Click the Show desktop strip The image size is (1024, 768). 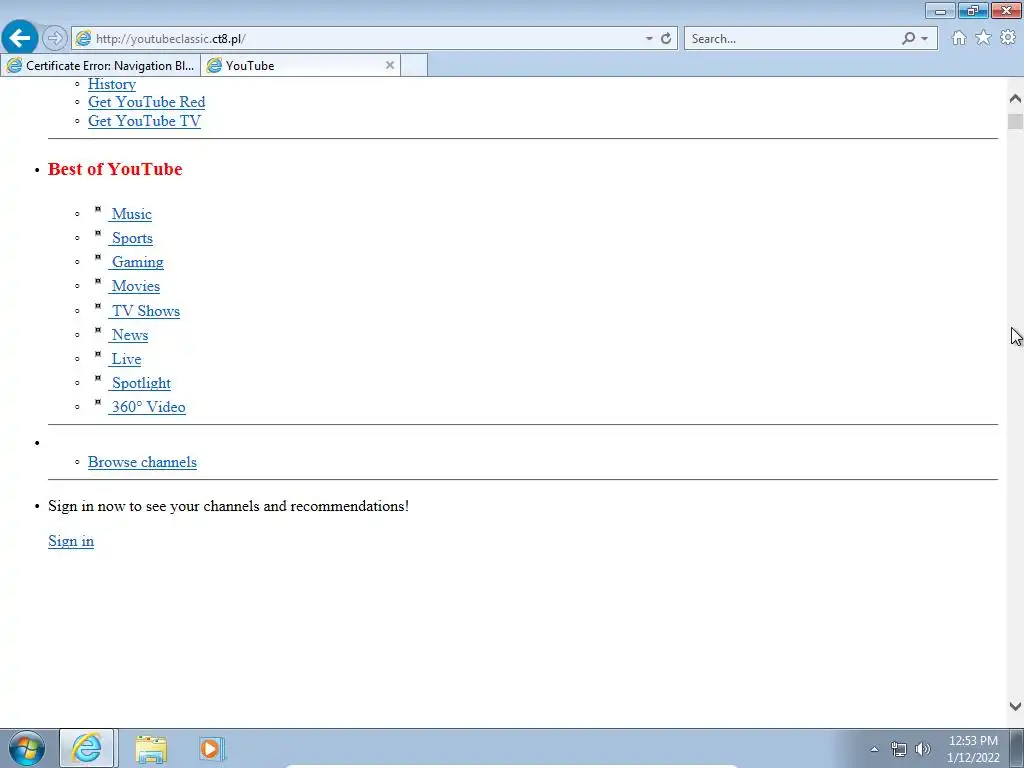point(1016,748)
